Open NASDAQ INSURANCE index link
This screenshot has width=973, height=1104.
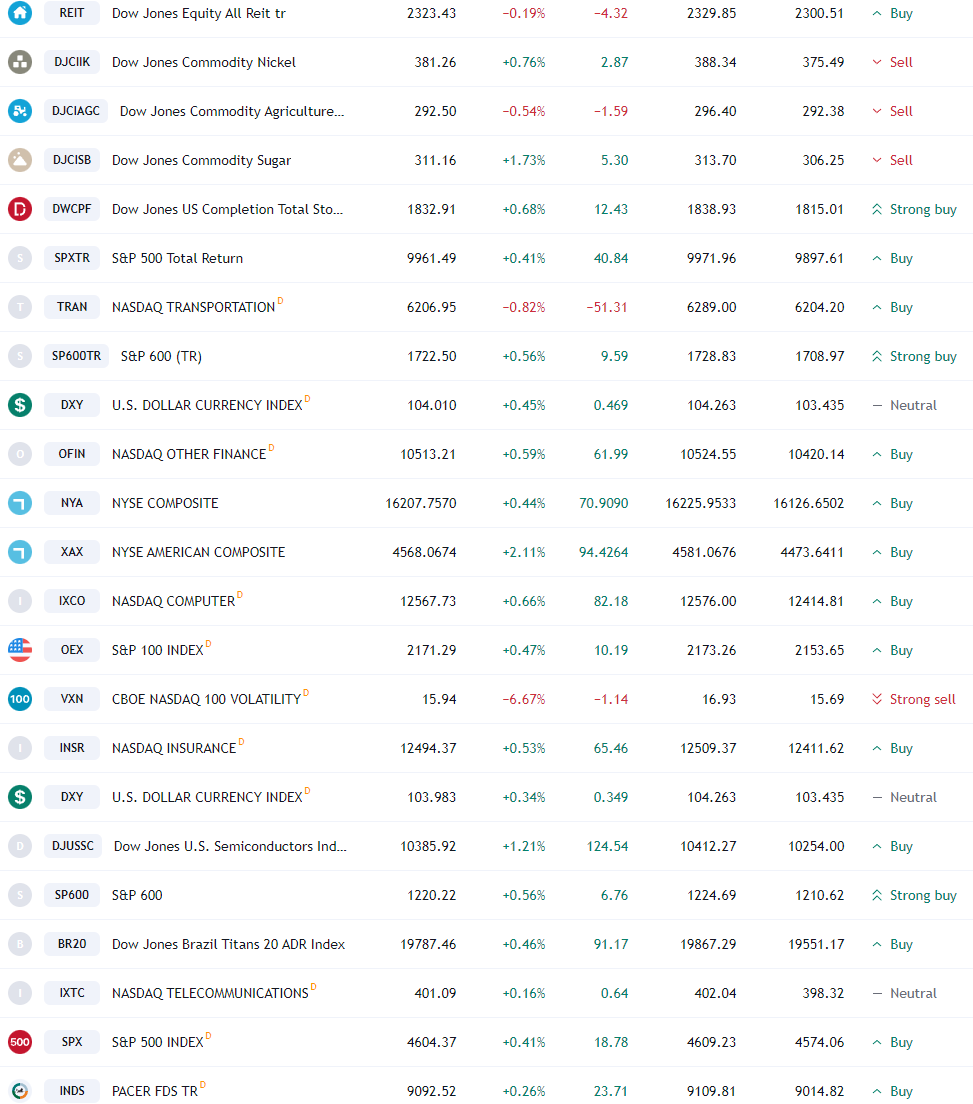[174, 748]
